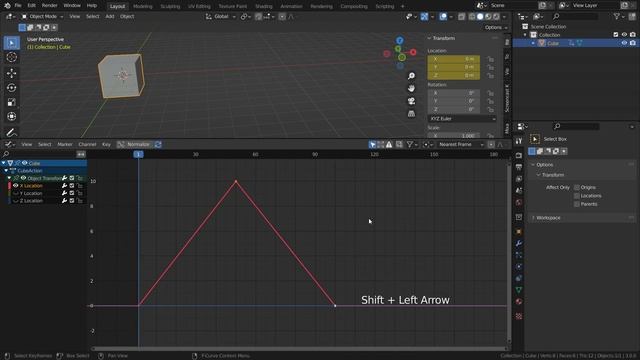
Task: Toggle checkbox on Object Transforms group
Action: (x=72, y=178)
